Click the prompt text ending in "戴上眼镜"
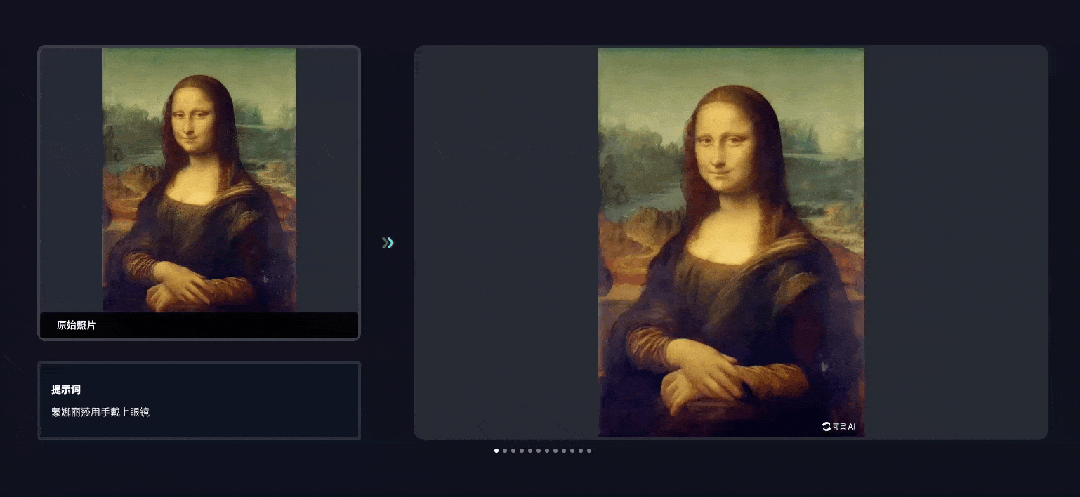The height and width of the screenshot is (497, 1080). point(101,412)
